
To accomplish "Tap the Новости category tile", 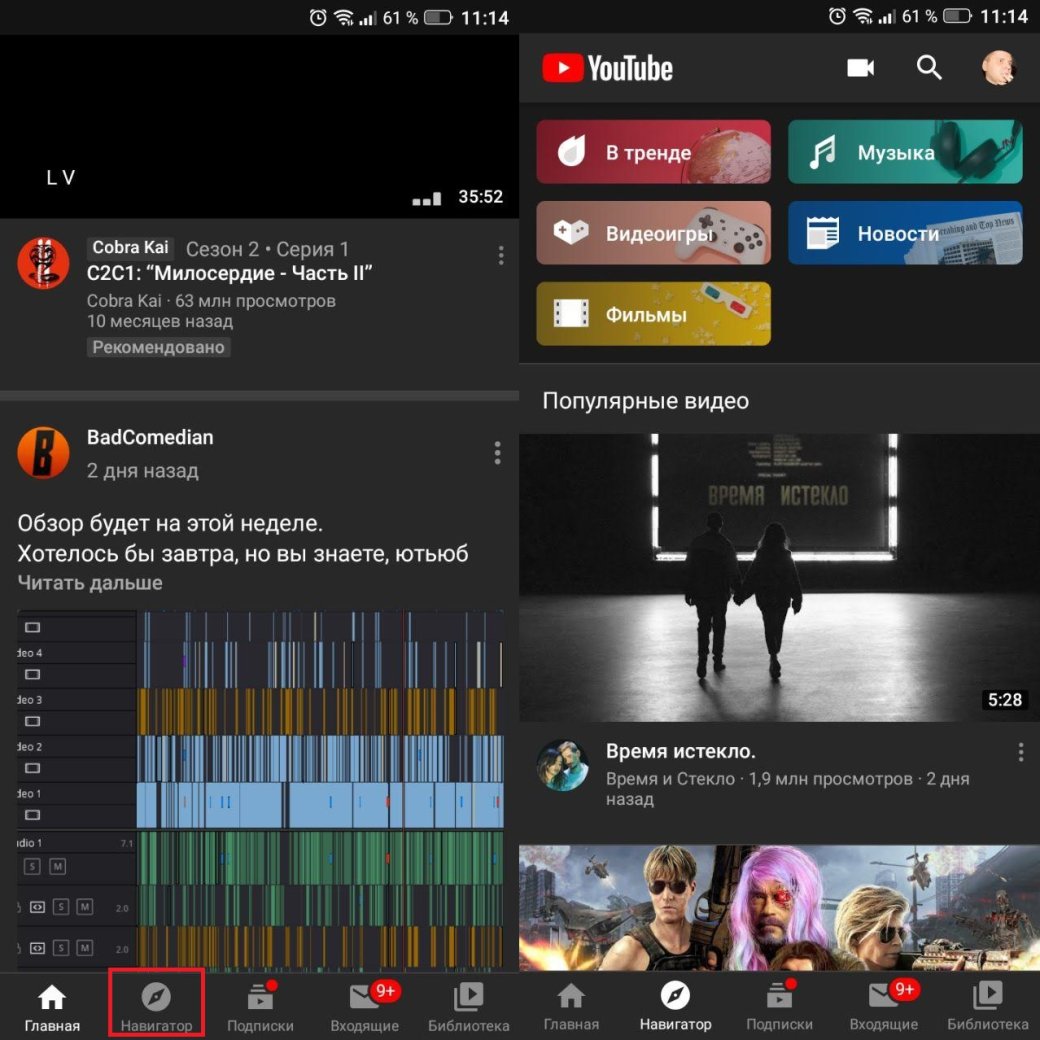I will tap(905, 234).
